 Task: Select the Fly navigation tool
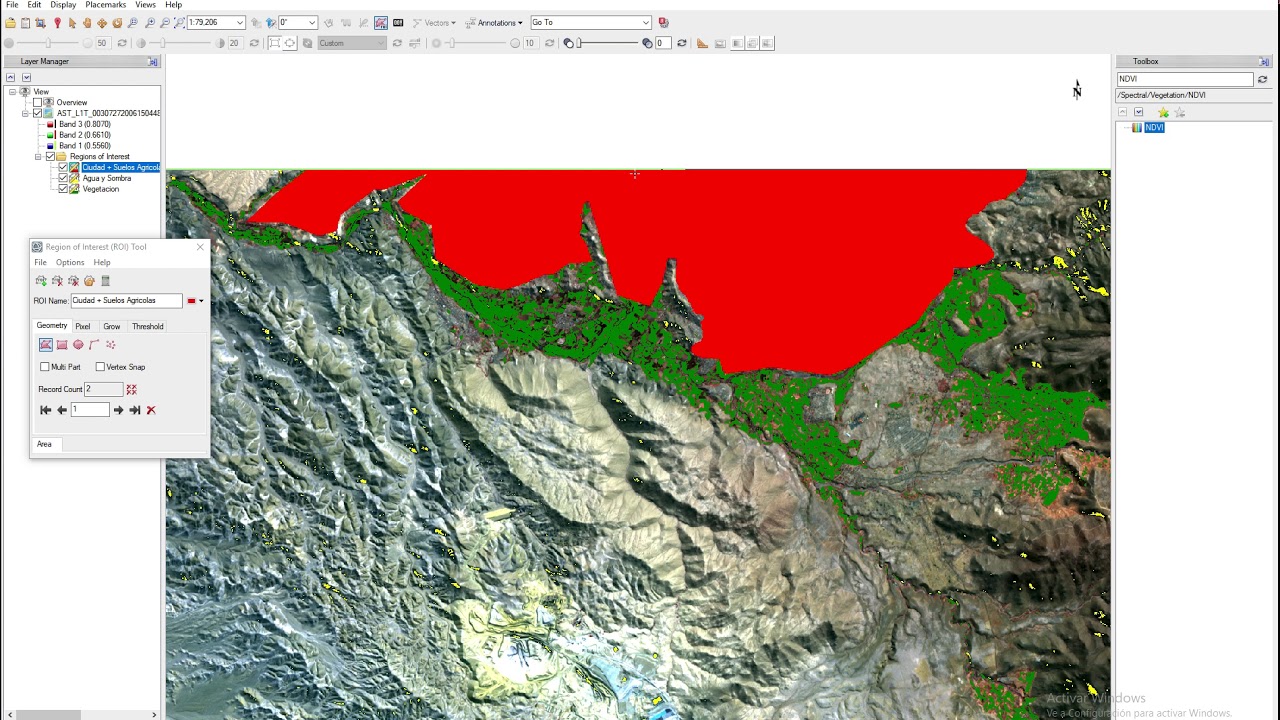pos(102,23)
